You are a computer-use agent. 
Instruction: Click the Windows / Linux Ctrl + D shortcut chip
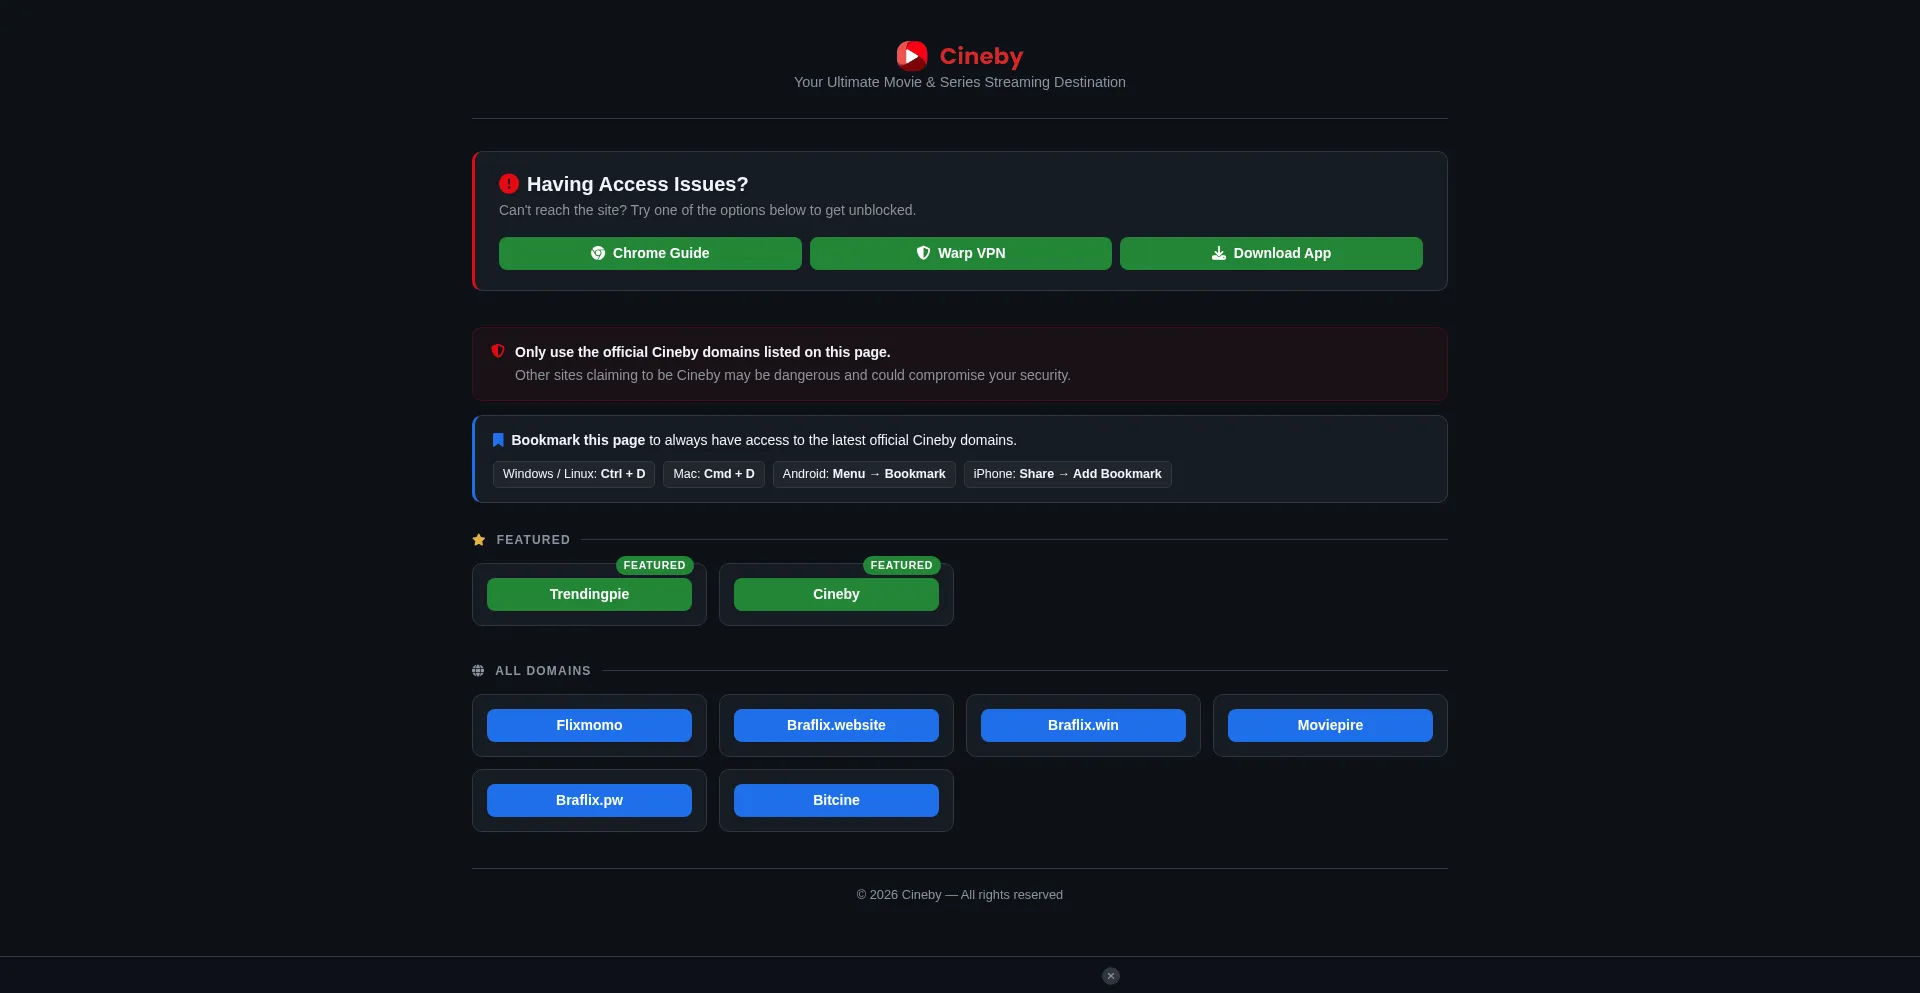tap(574, 474)
